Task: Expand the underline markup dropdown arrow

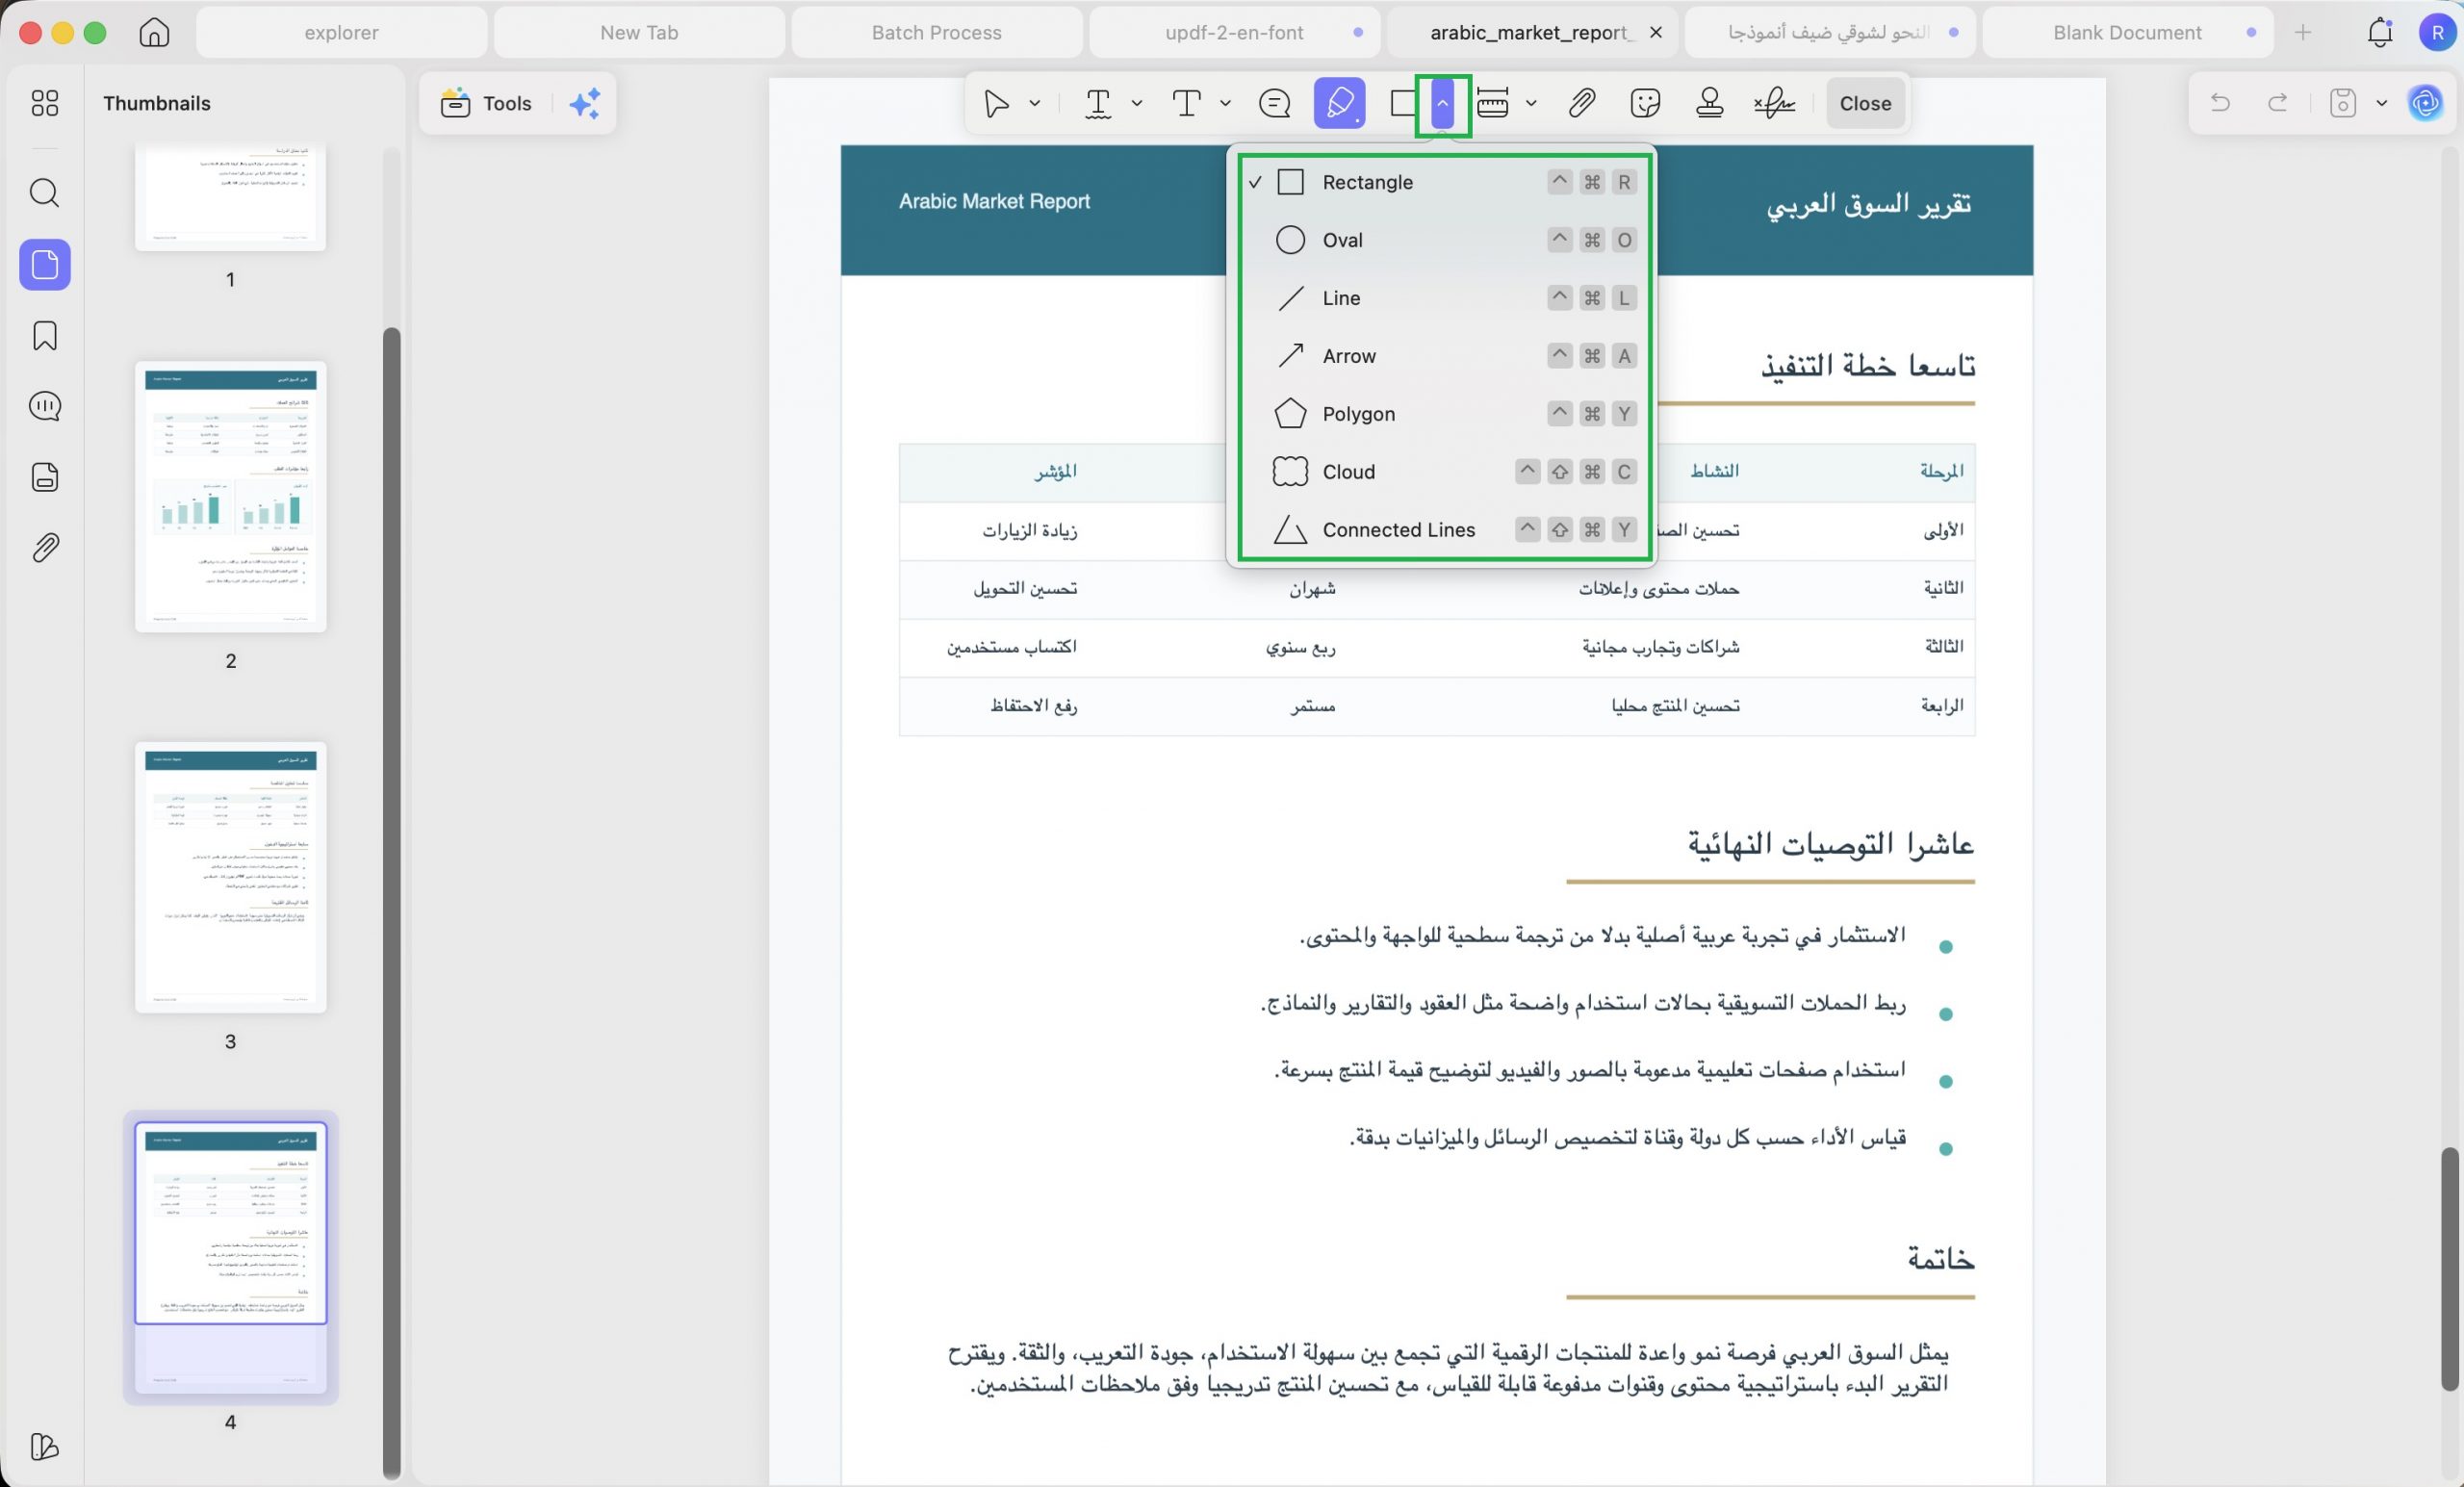Action: coord(1137,103)
